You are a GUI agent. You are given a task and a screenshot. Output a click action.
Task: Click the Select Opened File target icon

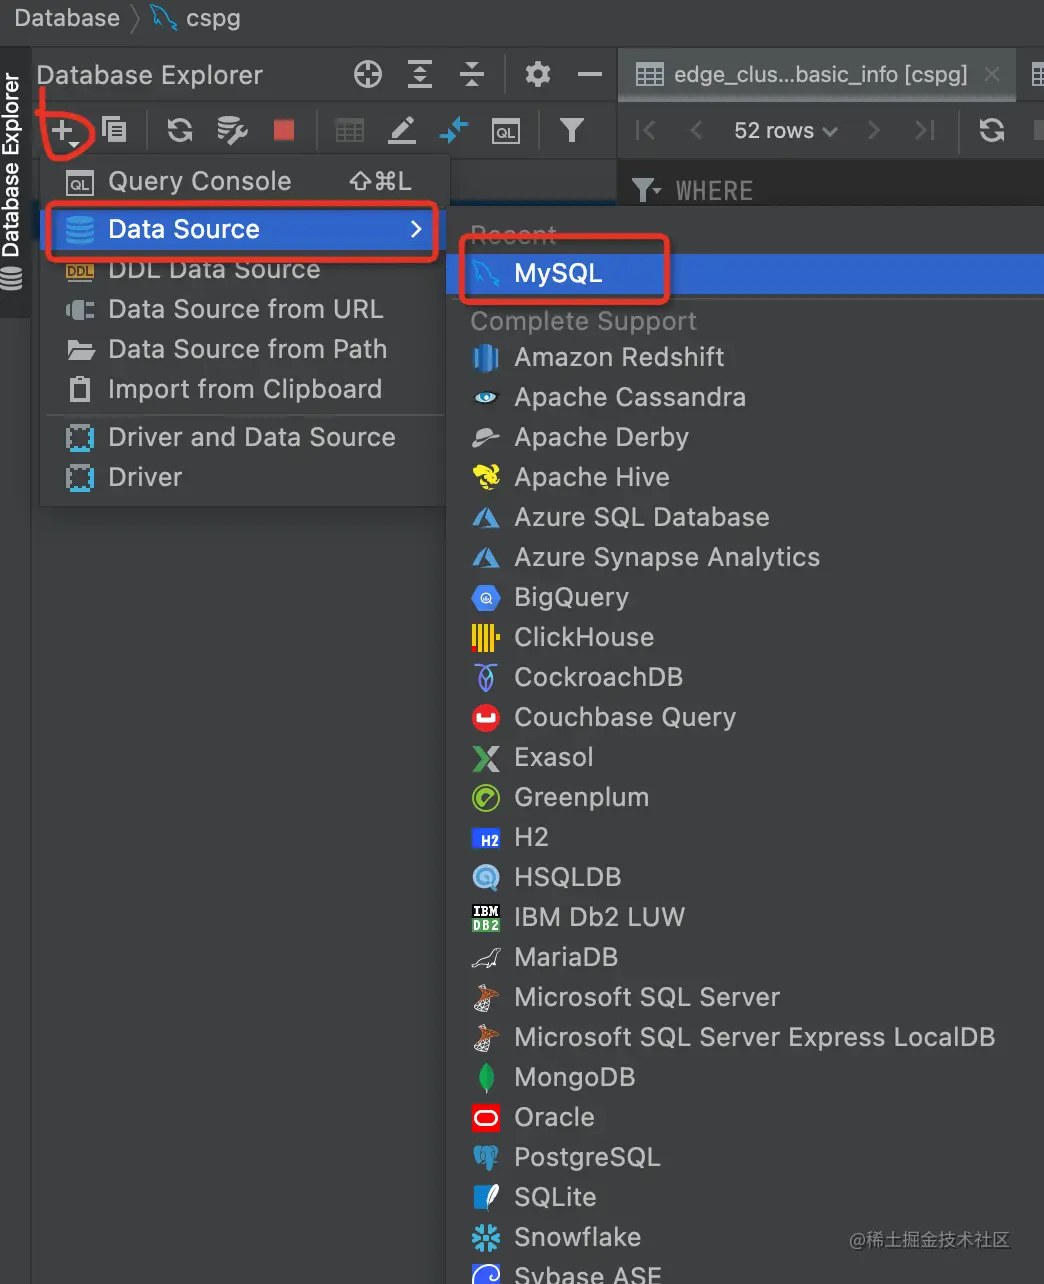(368, 74)
